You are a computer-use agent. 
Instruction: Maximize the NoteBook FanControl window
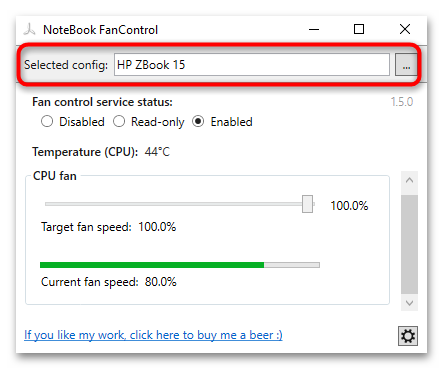click(359, 29)
